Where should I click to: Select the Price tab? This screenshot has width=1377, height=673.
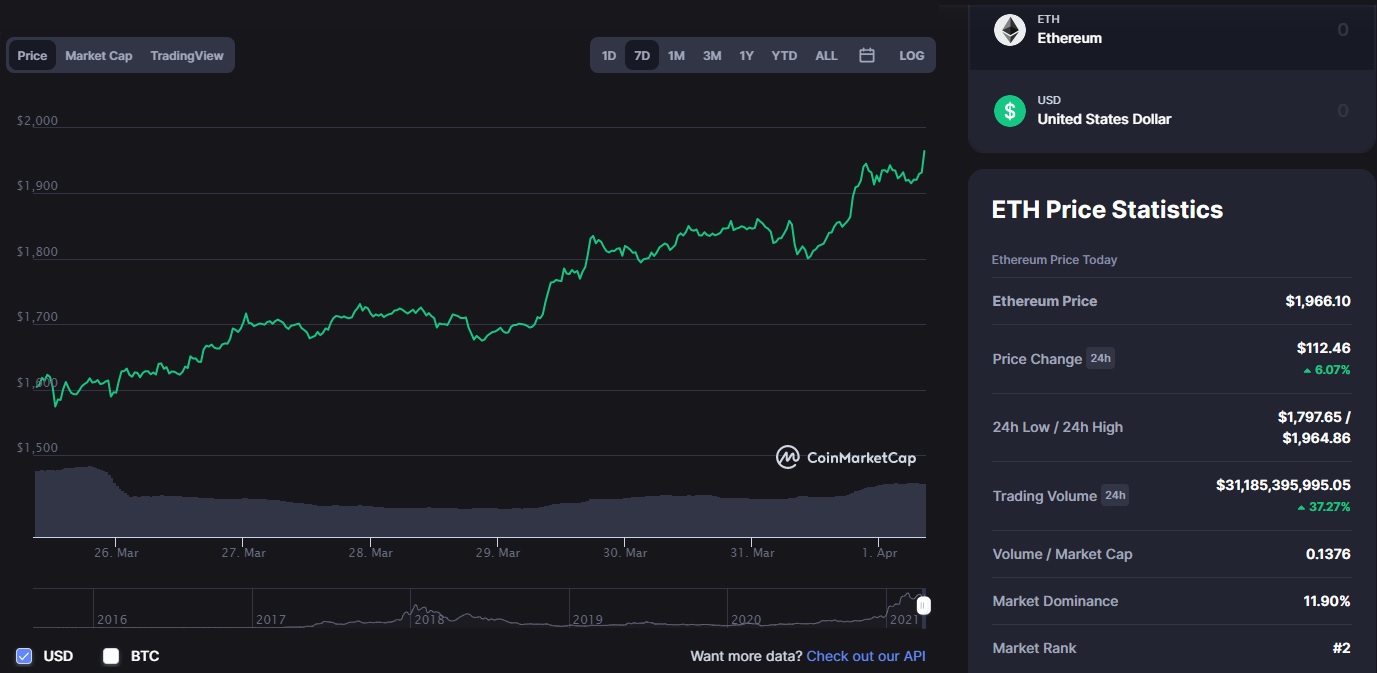(x=32, y=56)
